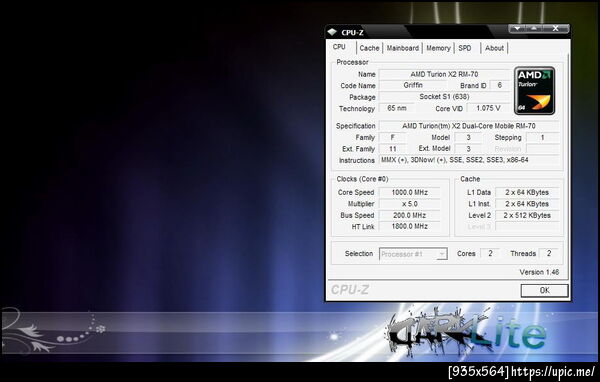Viewport: 600px width, 382px height.
Task: Open the Processor #1 selection dropdown
Action: point(413,254)
